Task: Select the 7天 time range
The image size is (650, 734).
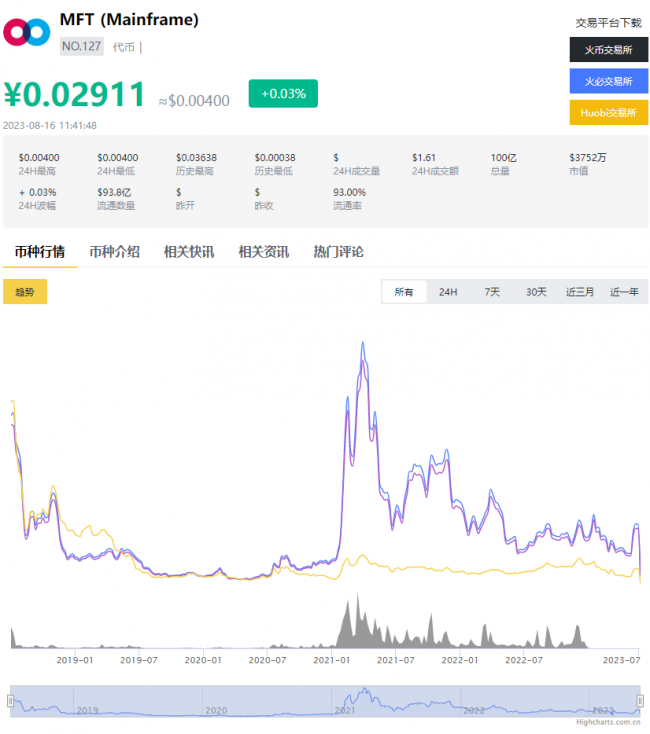Action: pyautogui.click(x=492, y=292)
